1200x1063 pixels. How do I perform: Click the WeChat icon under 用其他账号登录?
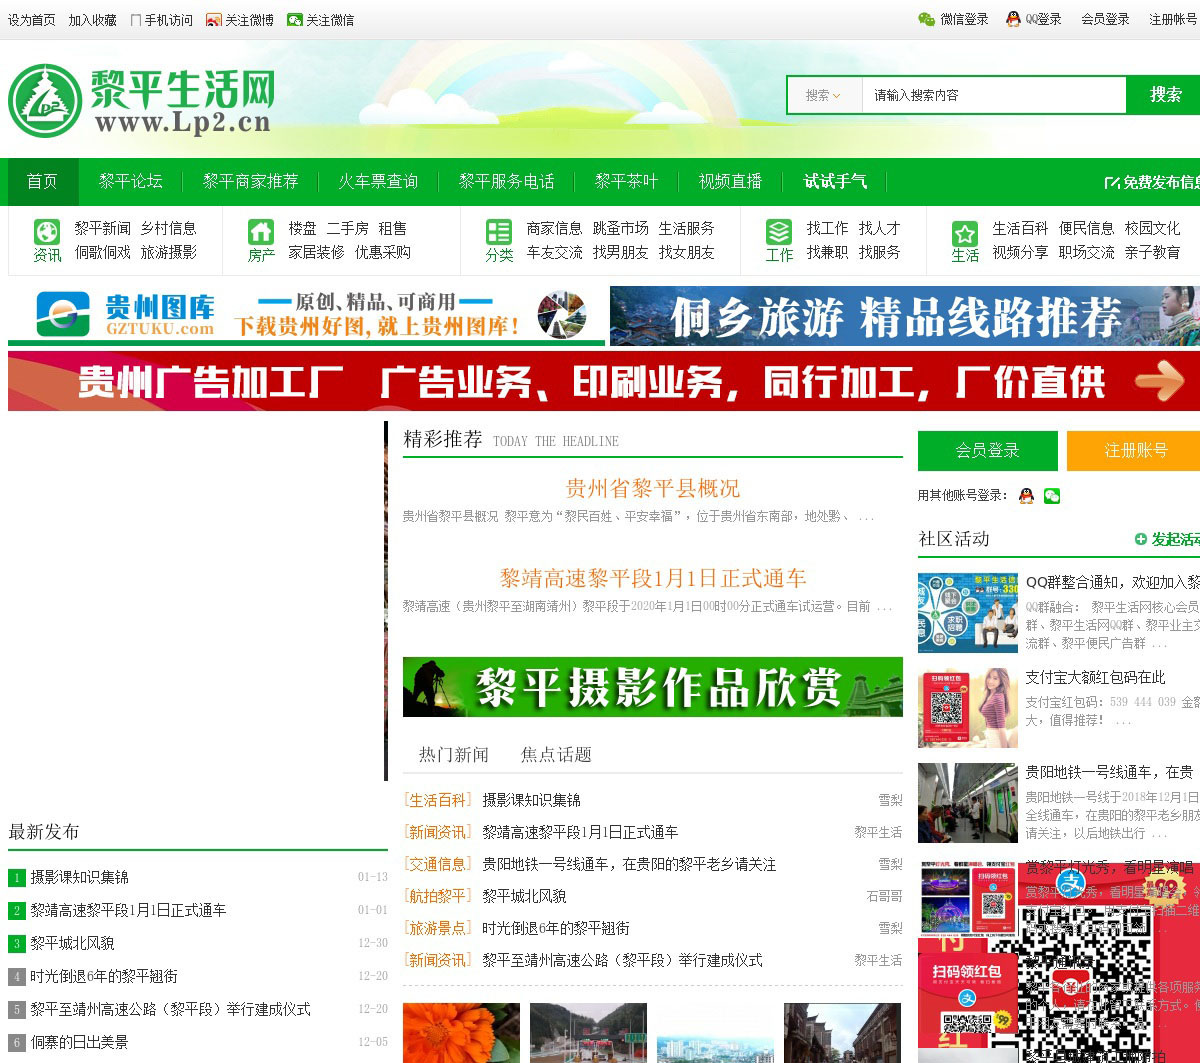(1051, 496)
